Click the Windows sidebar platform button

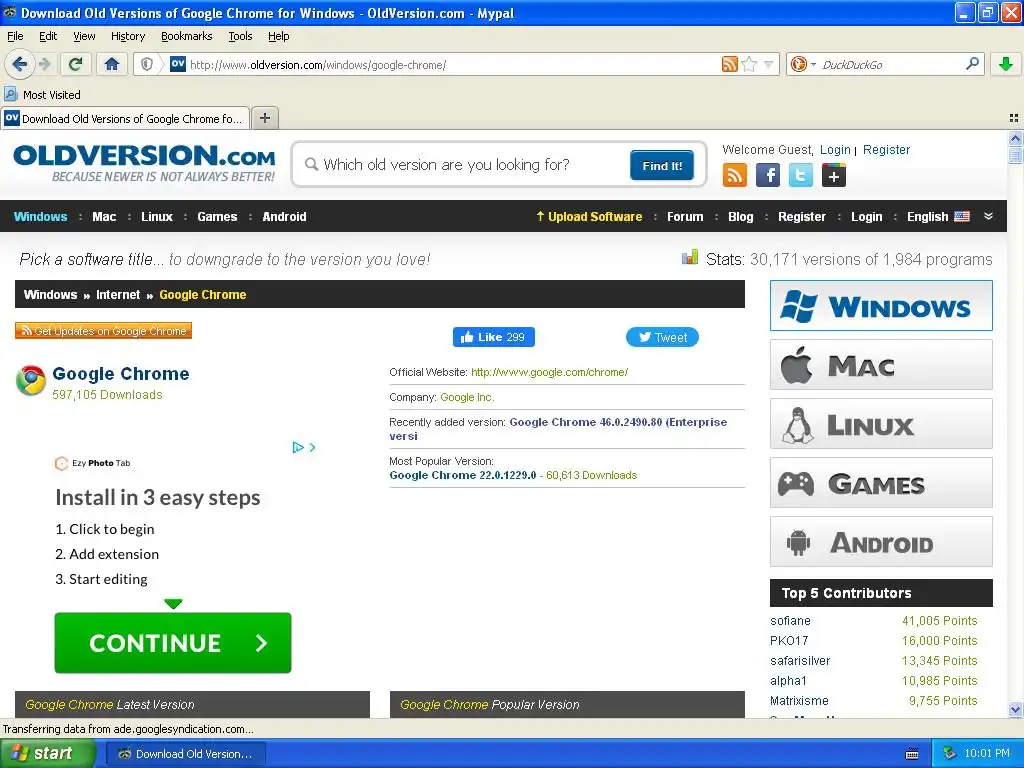pyautogui.click(x=881, y=306)
